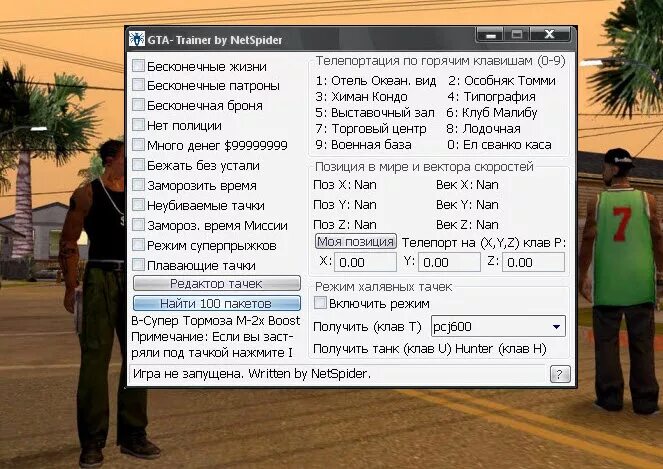Click 'Поз Z: Nan' value
The image size is (663, 469).
coord(345,225)
